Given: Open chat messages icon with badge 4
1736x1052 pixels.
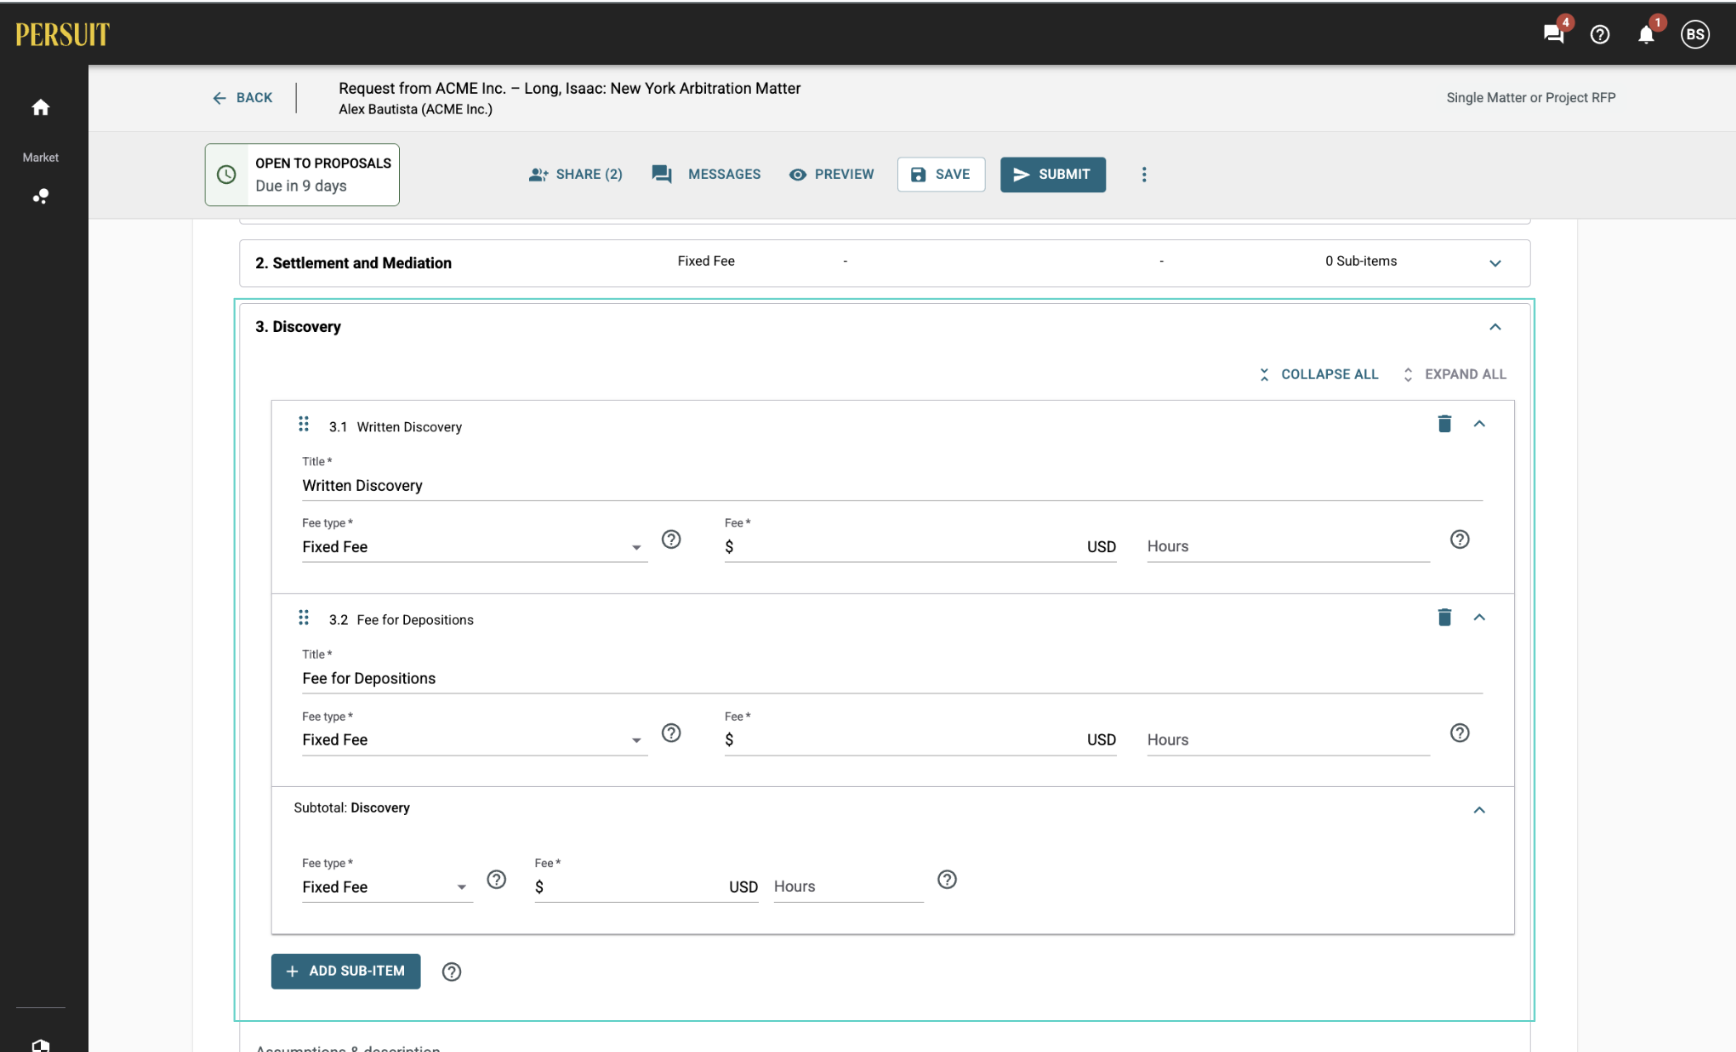Looking at the screenshot, I should coord(1554,34).
